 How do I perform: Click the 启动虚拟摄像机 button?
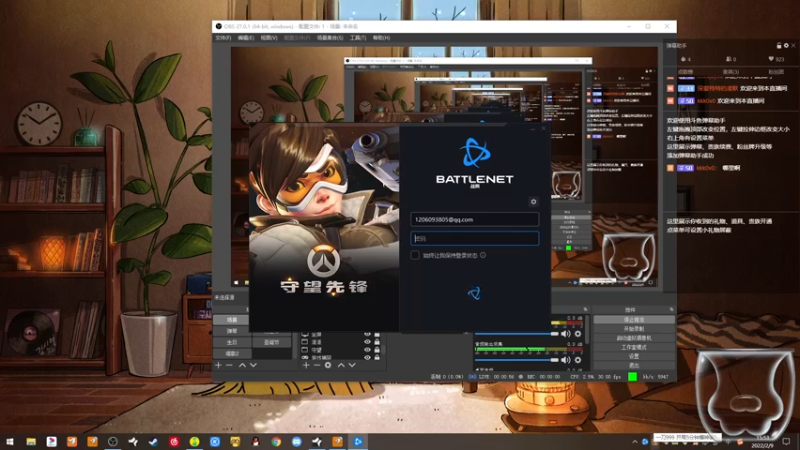point(634,338)
